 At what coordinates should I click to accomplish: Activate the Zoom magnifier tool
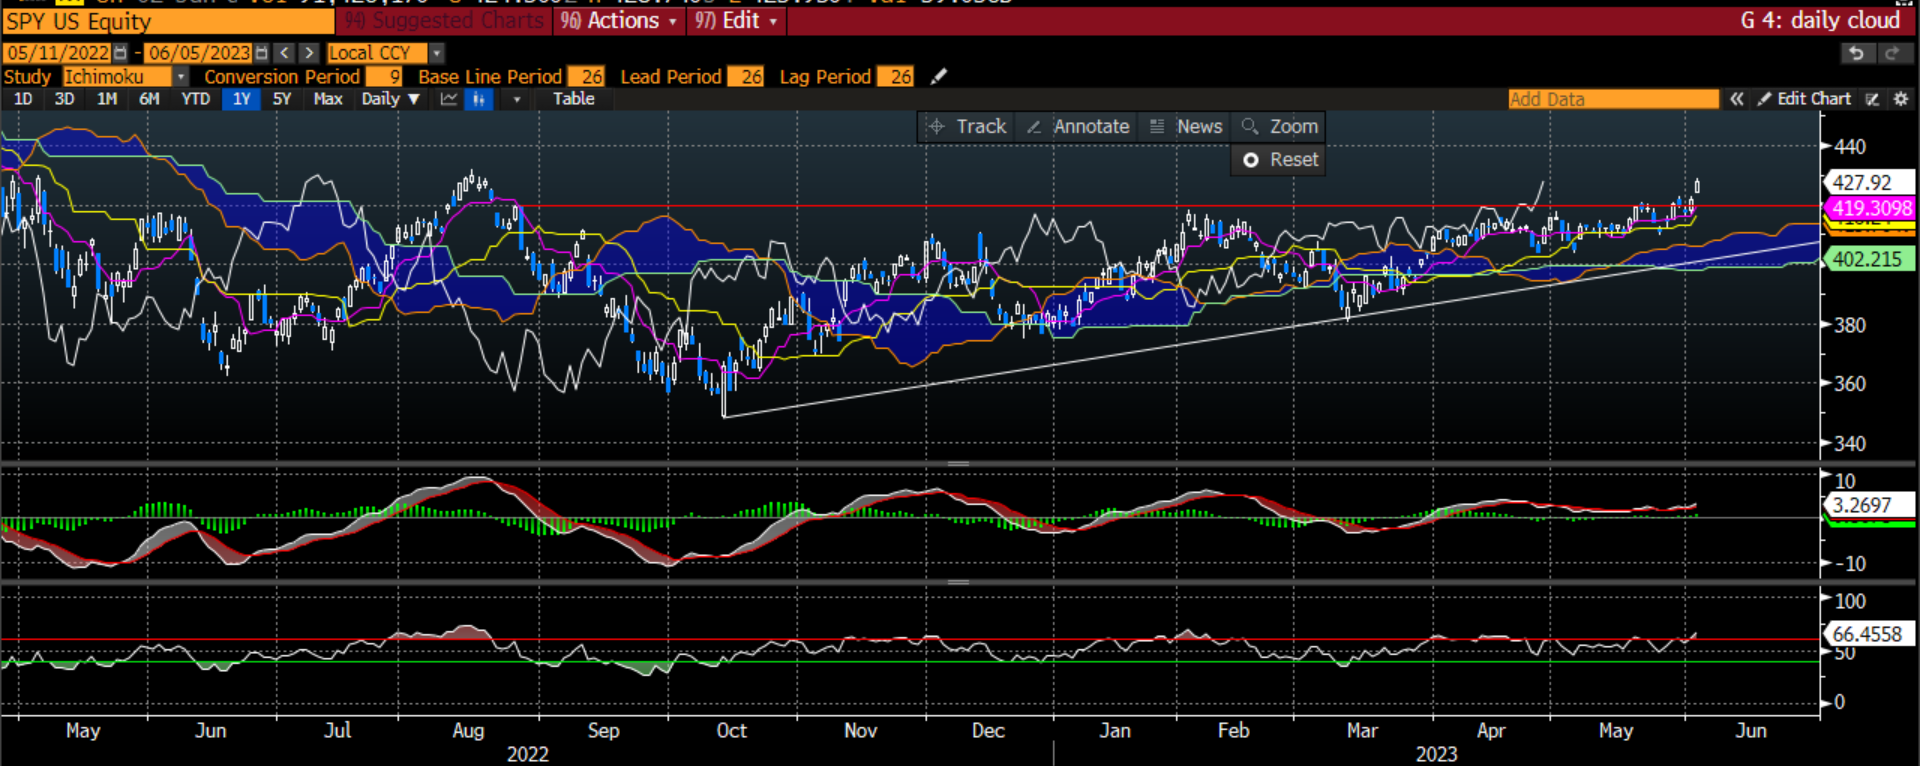(1279, 127)
